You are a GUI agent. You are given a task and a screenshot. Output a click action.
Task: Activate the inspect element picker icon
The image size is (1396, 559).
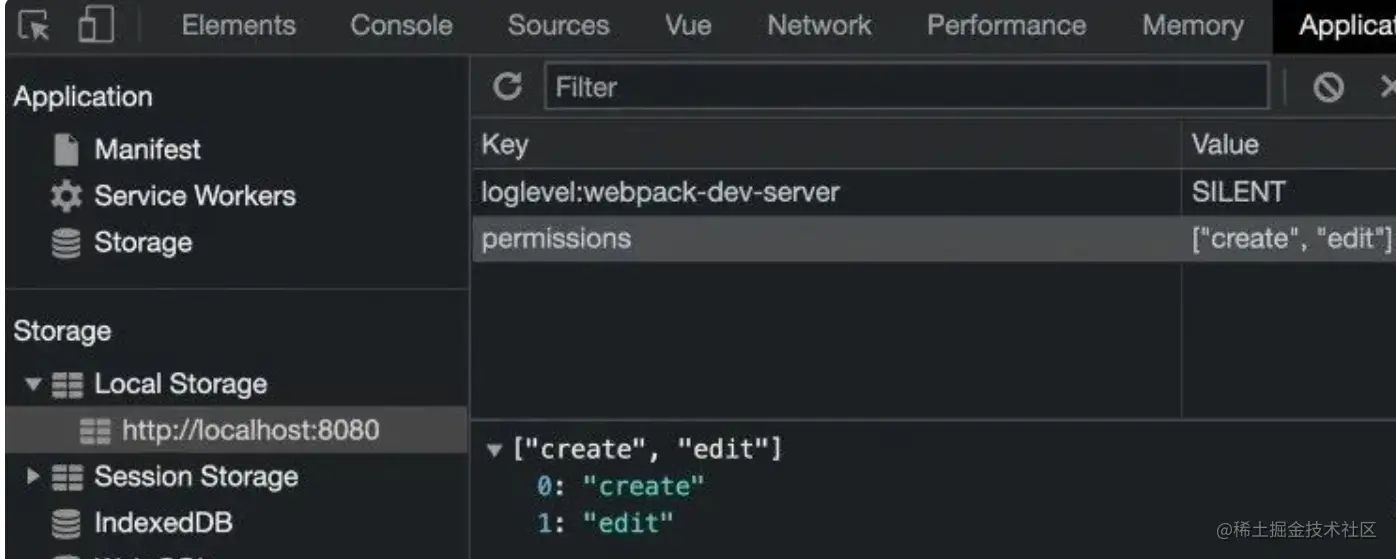pos(35,25)
